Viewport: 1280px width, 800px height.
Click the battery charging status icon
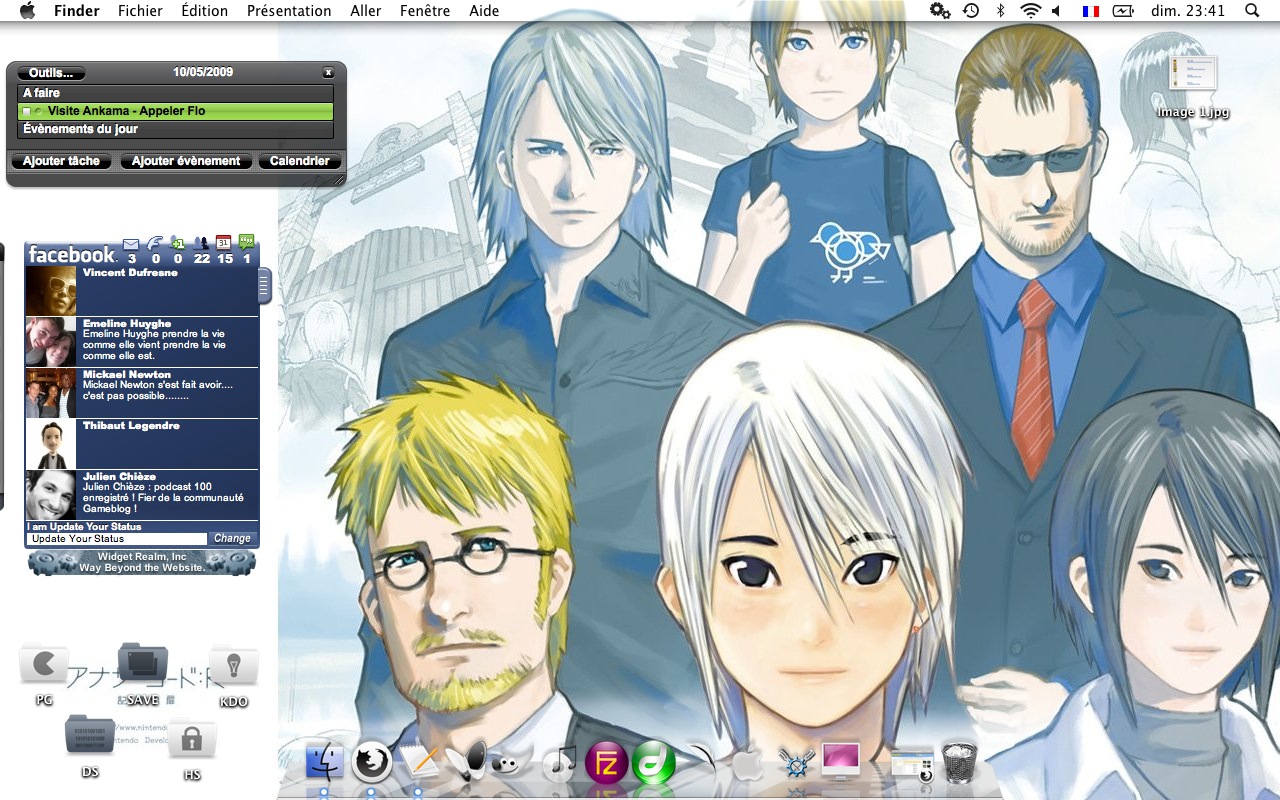coord(1124,11)
